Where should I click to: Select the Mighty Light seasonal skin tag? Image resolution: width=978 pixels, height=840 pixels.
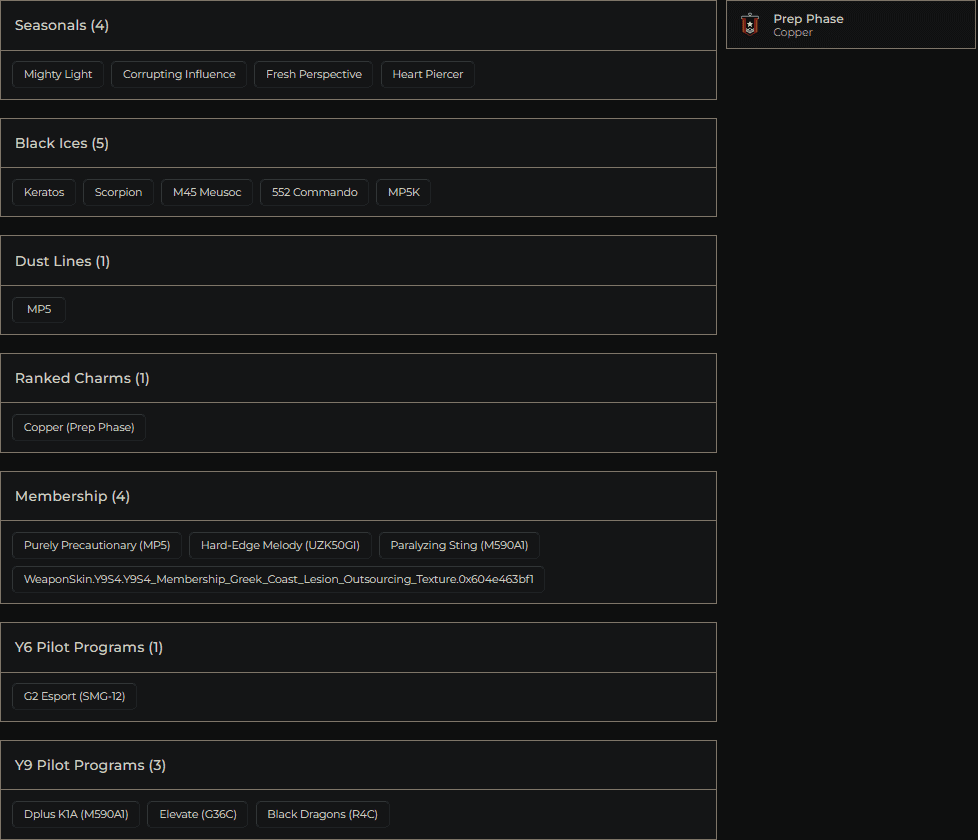pos(58,75)
